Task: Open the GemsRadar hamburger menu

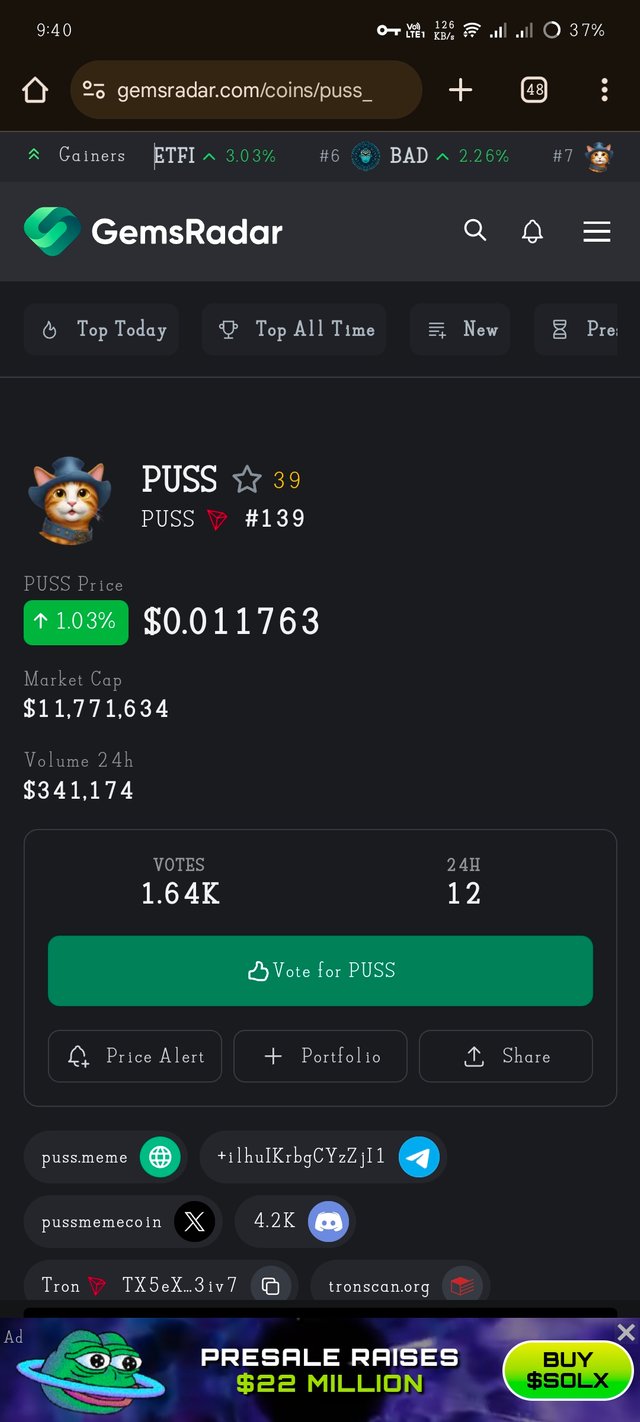Action: (597, 232)
